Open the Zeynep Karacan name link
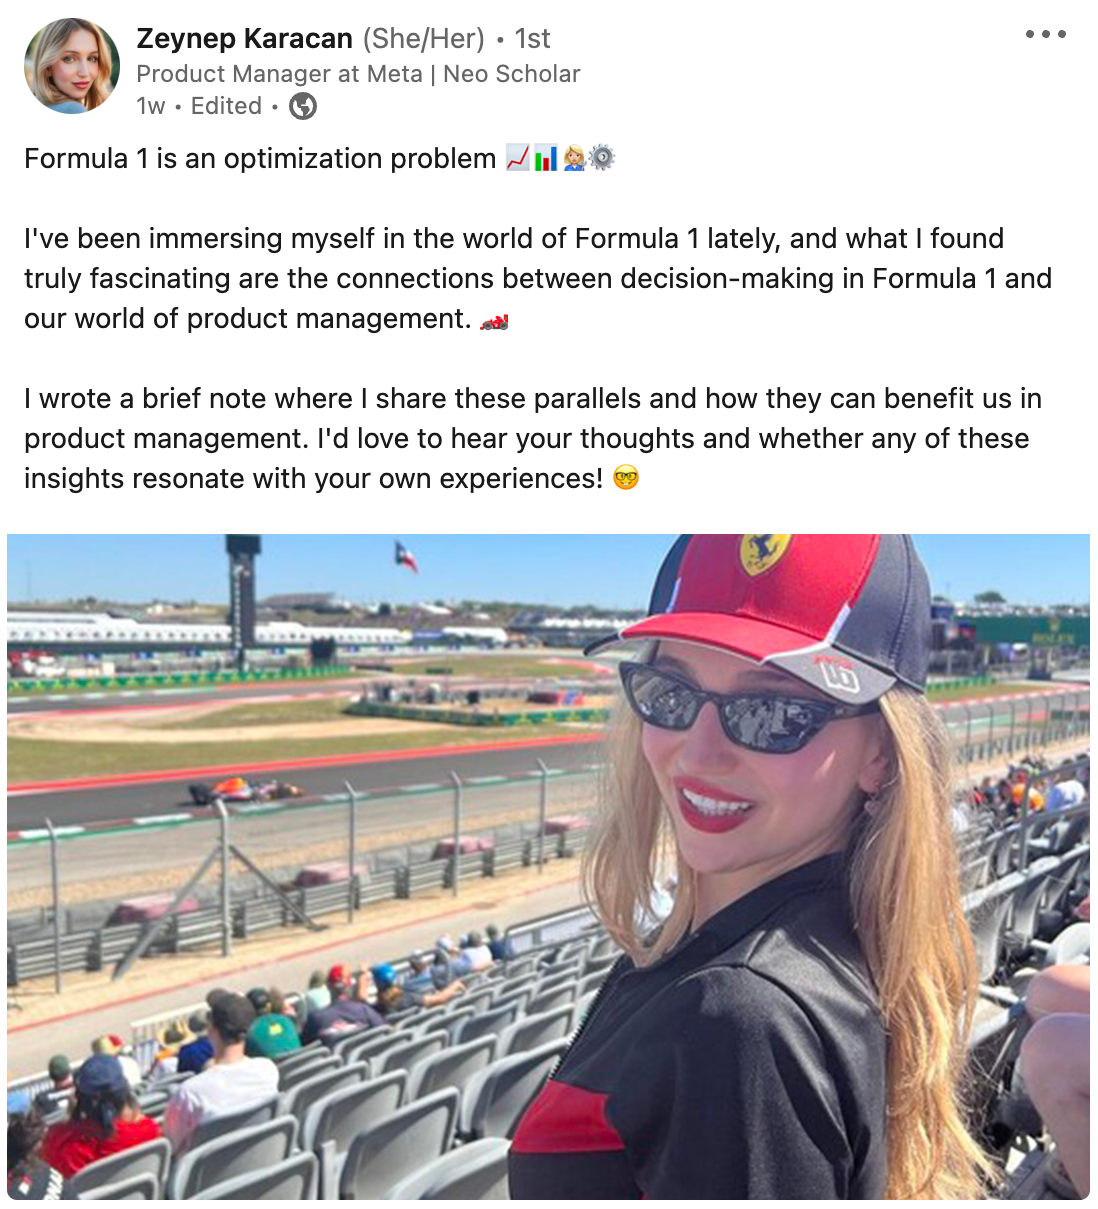This screenshot has width=1098, height=1209. [244, 39]
